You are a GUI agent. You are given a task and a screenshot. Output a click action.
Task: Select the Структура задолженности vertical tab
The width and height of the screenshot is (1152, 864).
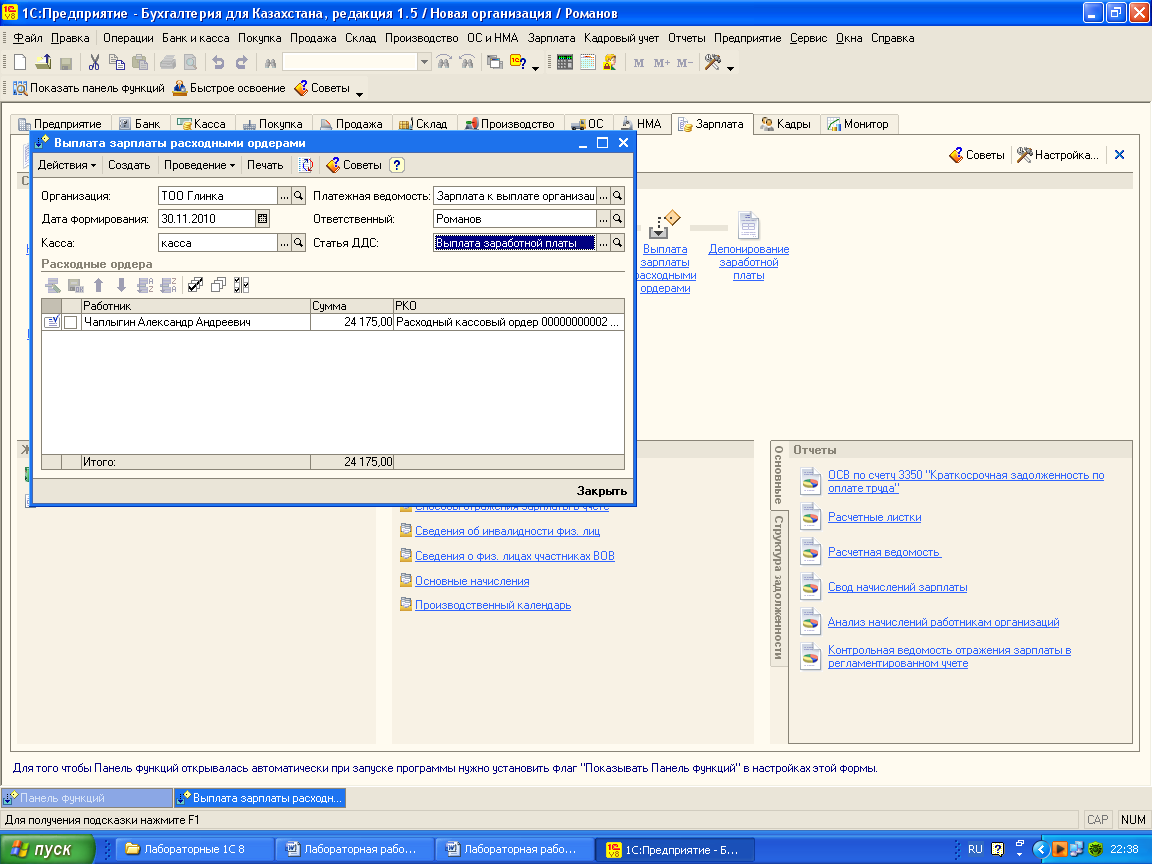coord(778,587)
